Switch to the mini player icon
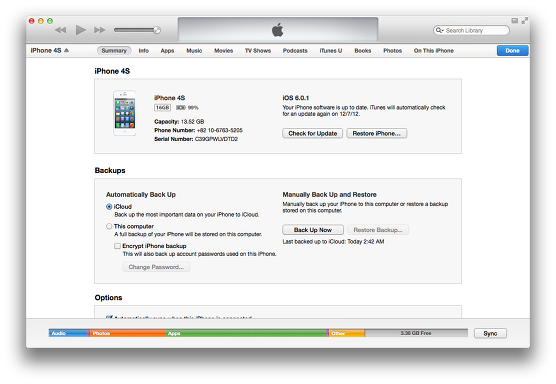 pyautogui.click(x=515, y=21)
